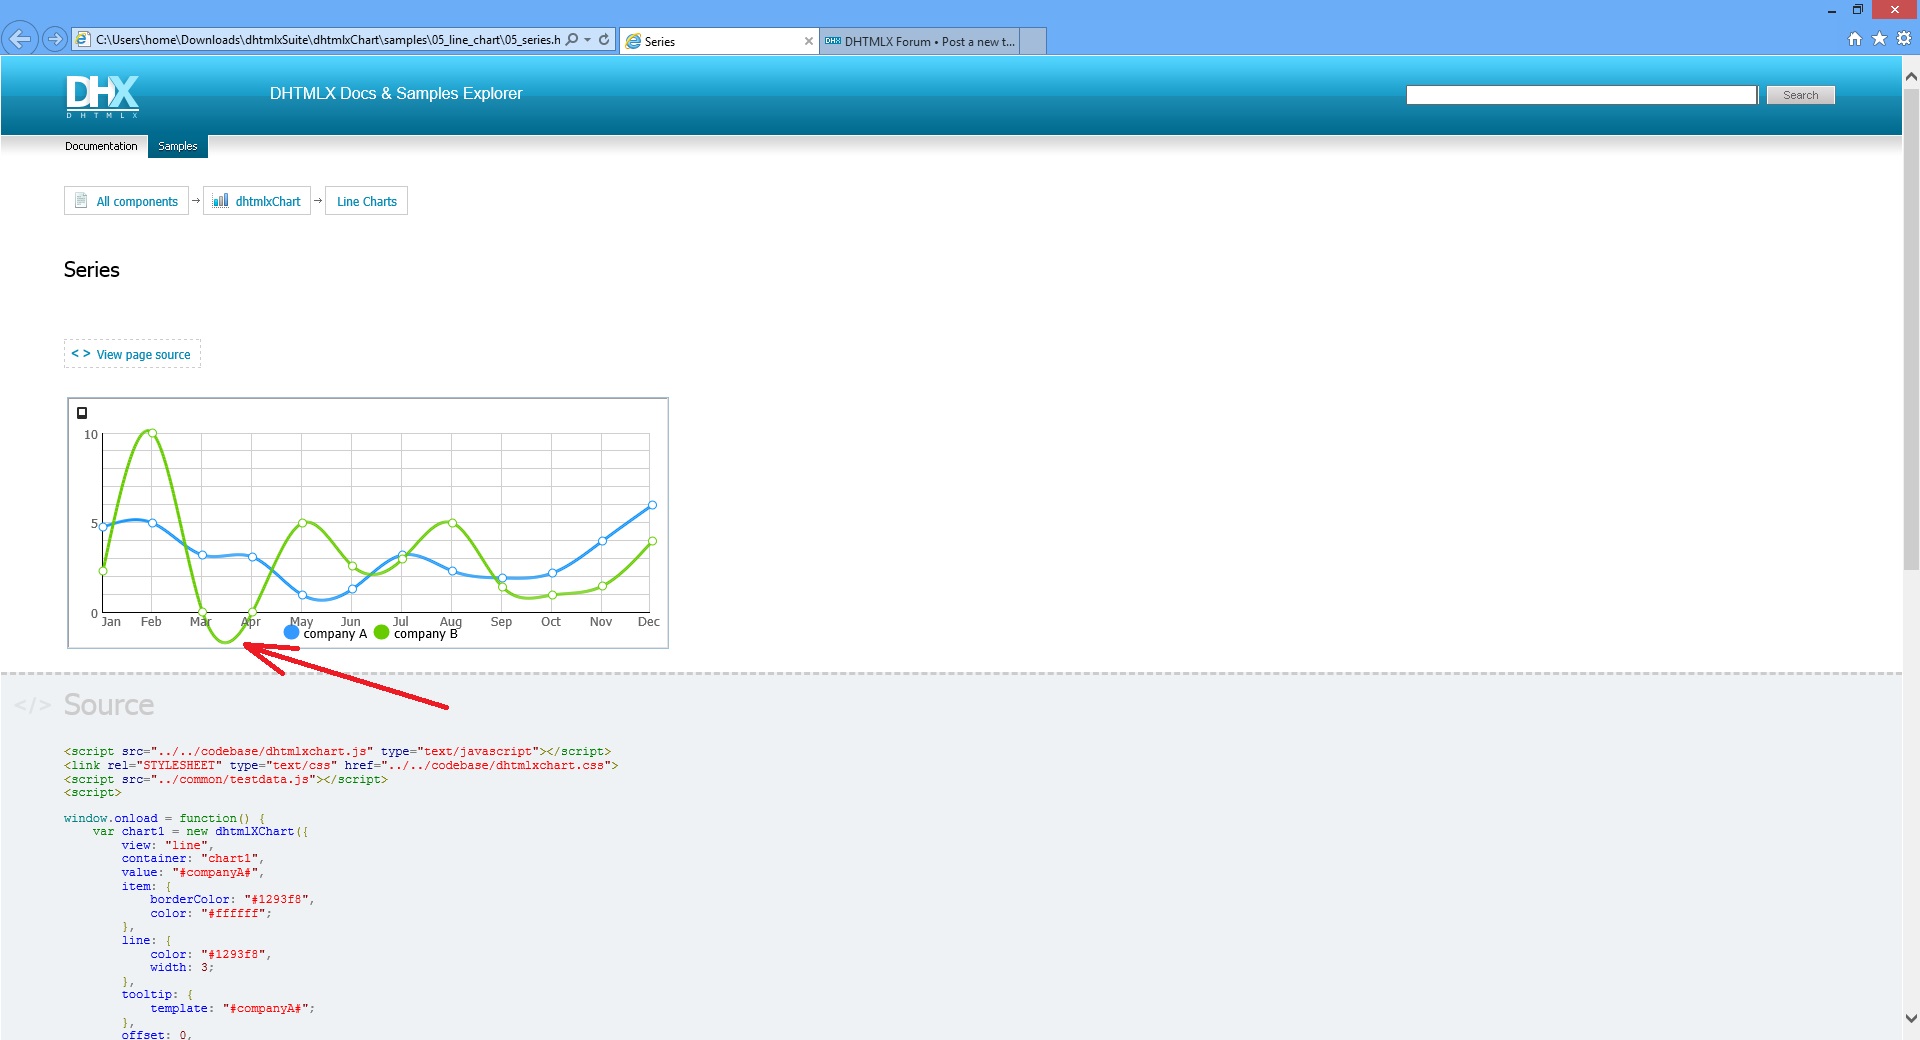
Task: Click the vertical scrollbar down arrow
Action: tap(1911, 1019)
